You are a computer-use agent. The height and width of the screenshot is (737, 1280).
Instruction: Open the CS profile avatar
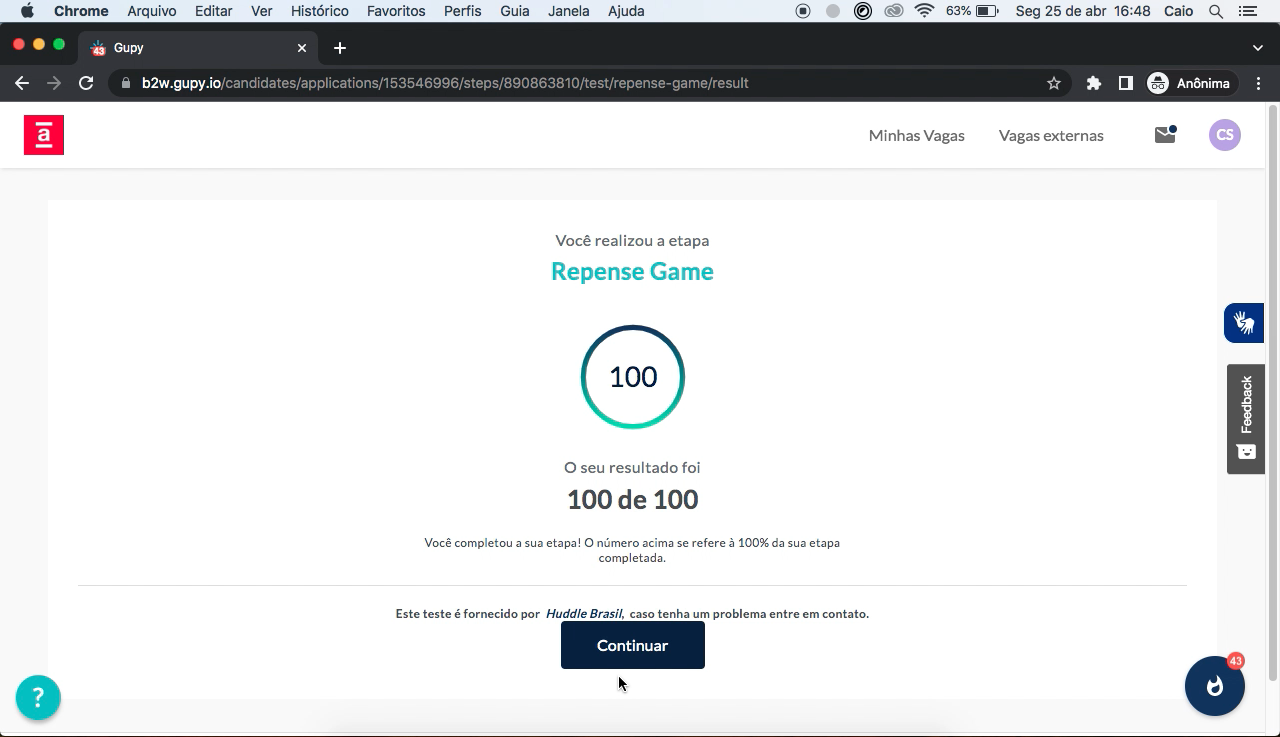pyautogui.click(x=1224, y=135)
